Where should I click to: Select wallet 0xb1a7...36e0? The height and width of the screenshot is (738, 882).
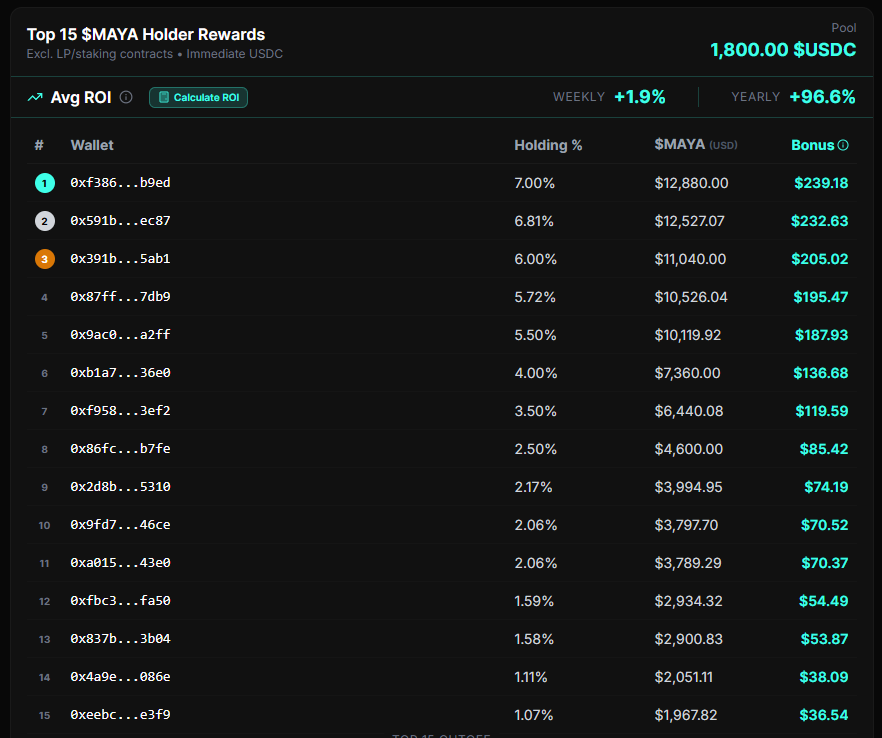point(120,373)
